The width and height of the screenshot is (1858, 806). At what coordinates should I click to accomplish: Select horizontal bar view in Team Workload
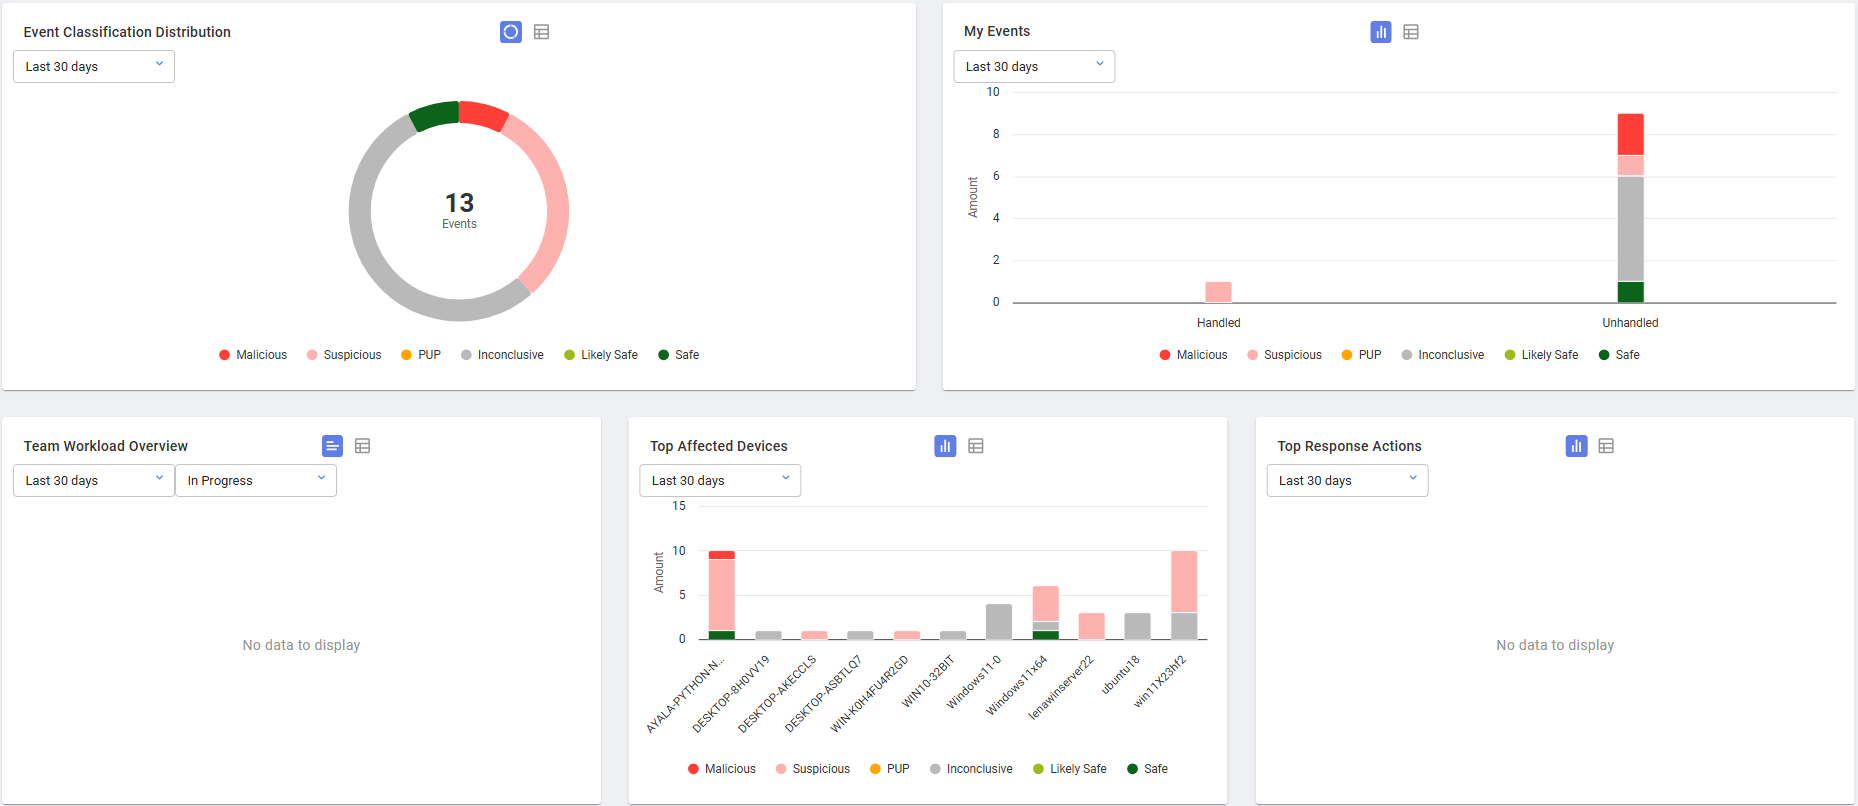coord(333,446)
